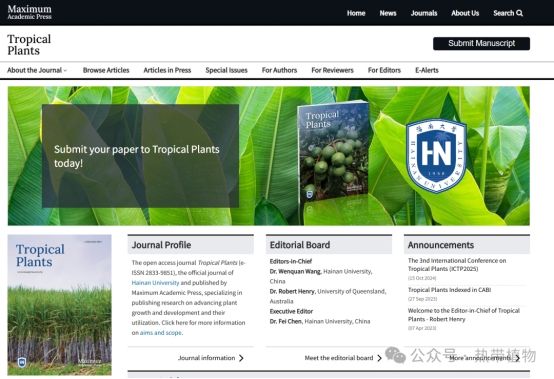Expand the About the Journal dropdown
This screenshot has height=379, width=554.
pos(37,70)
